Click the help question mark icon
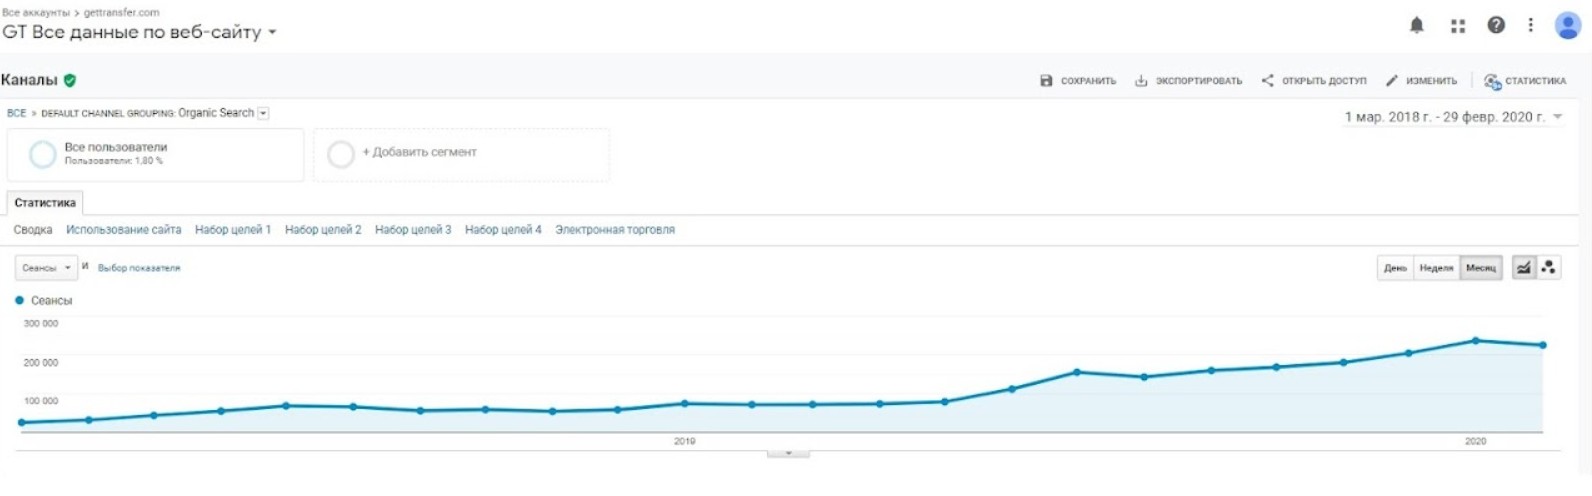1592x496 pixels. tap(1496, 25)
